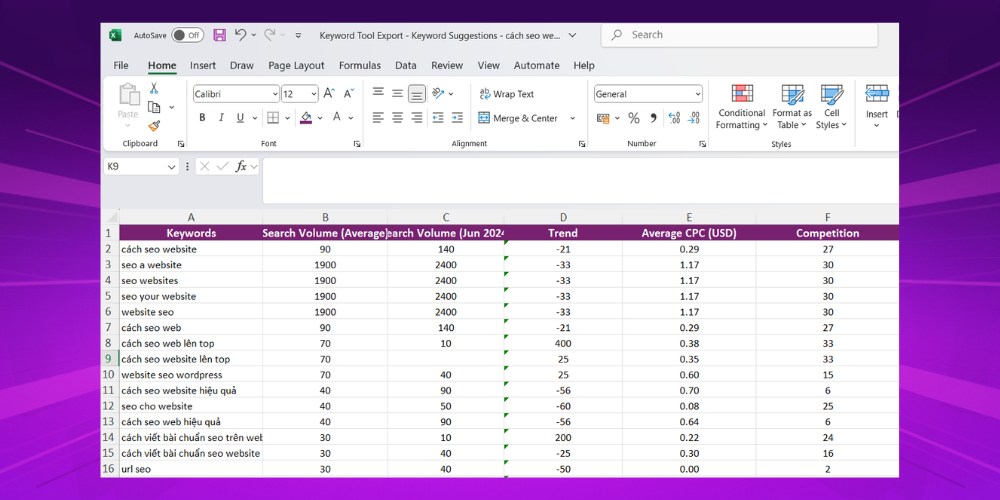Switch to the Page Layout tab
Image resolution: width=1000 pixels, height=500 pixels.
point(296,65)
